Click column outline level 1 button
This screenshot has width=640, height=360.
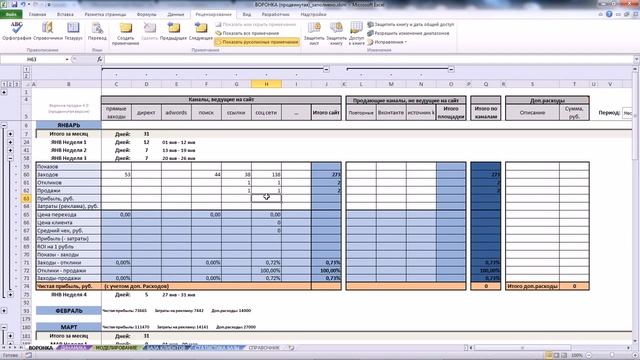click(26, 70)
